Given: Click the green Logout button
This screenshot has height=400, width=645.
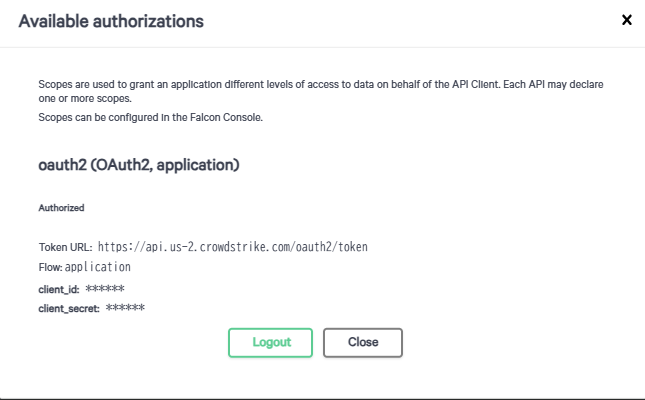Looking at the screenshot, I should click(270, 342).
